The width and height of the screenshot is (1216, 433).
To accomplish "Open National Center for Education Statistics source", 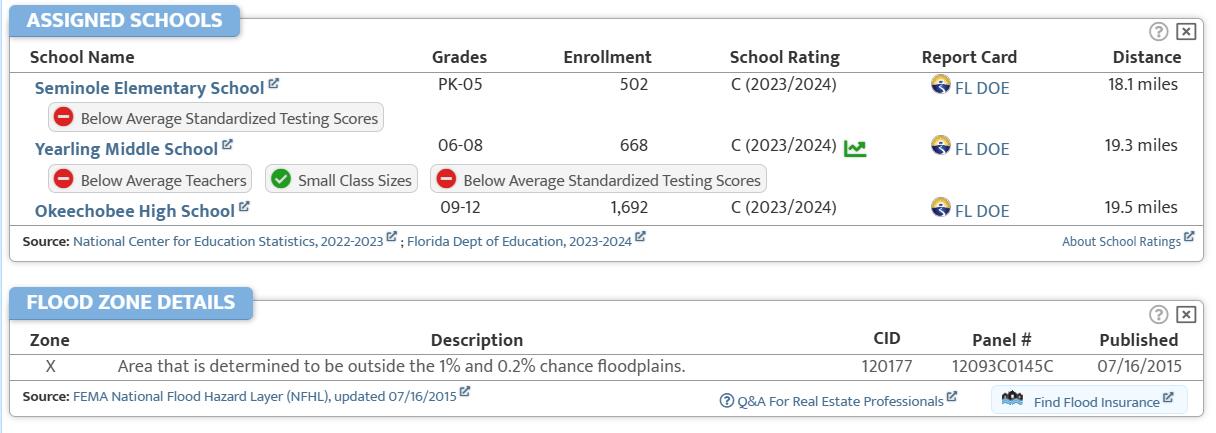I will pyautogui.click(x=229, y=241).
